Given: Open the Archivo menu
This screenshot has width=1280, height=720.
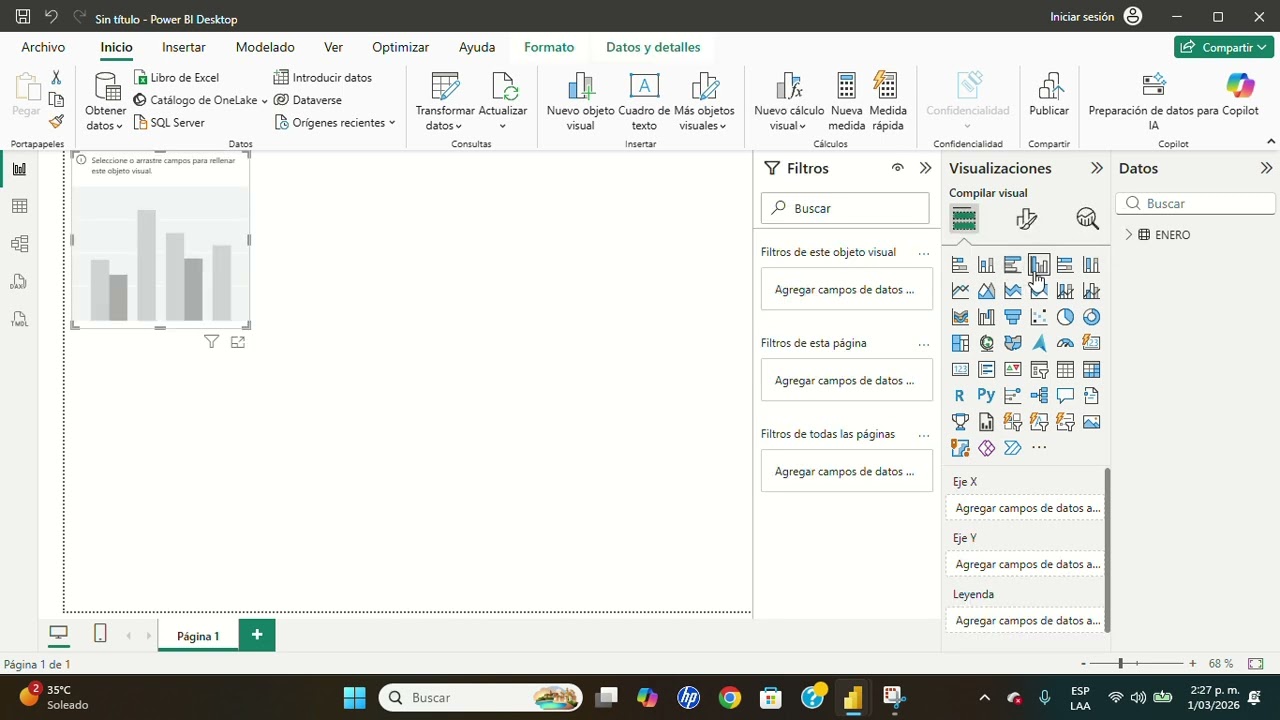Looking at the screenshot, I should point(43,47).
